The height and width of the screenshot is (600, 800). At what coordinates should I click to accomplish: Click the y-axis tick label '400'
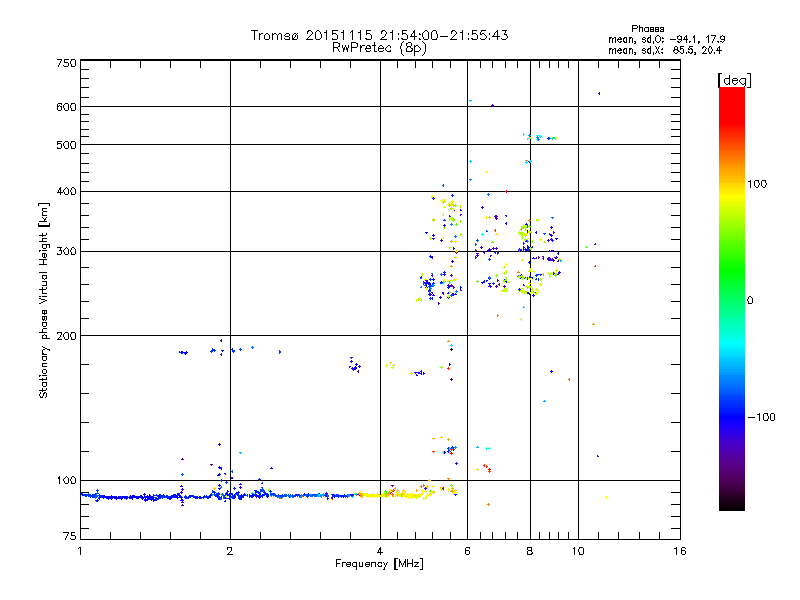point(66,192)
